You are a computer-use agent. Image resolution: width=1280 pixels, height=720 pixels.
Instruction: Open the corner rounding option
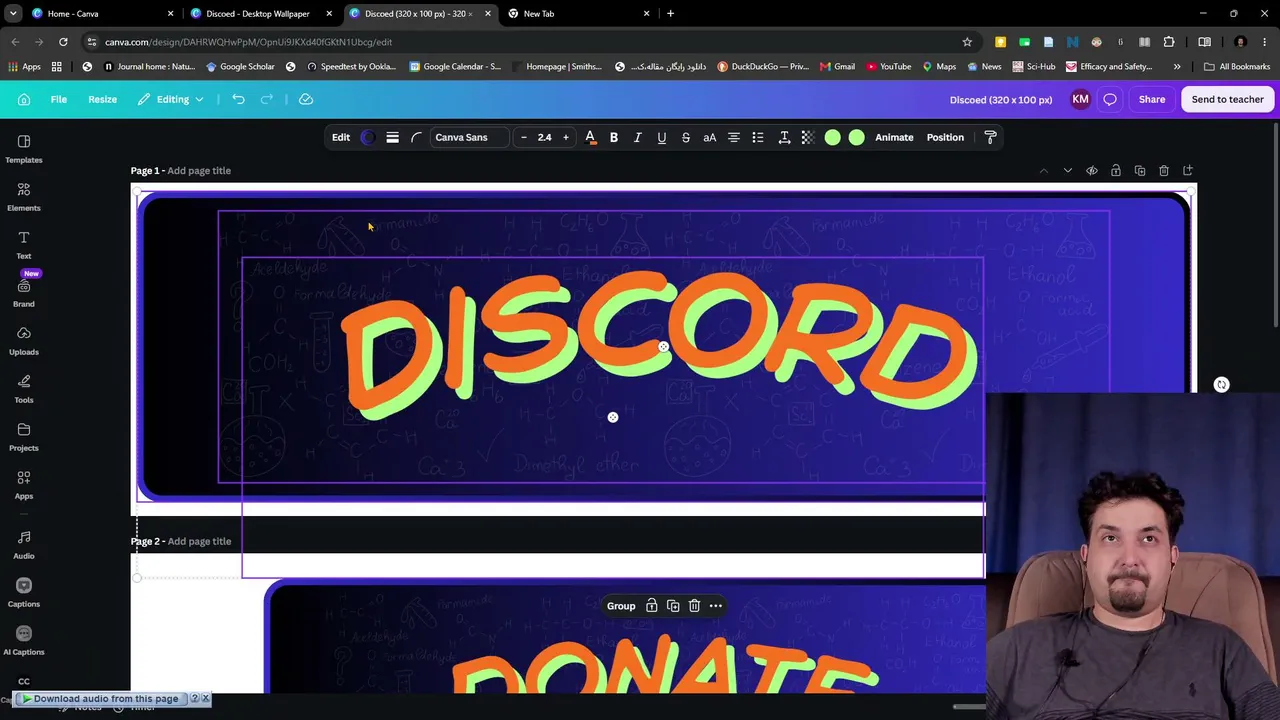(x=416, y=137)
